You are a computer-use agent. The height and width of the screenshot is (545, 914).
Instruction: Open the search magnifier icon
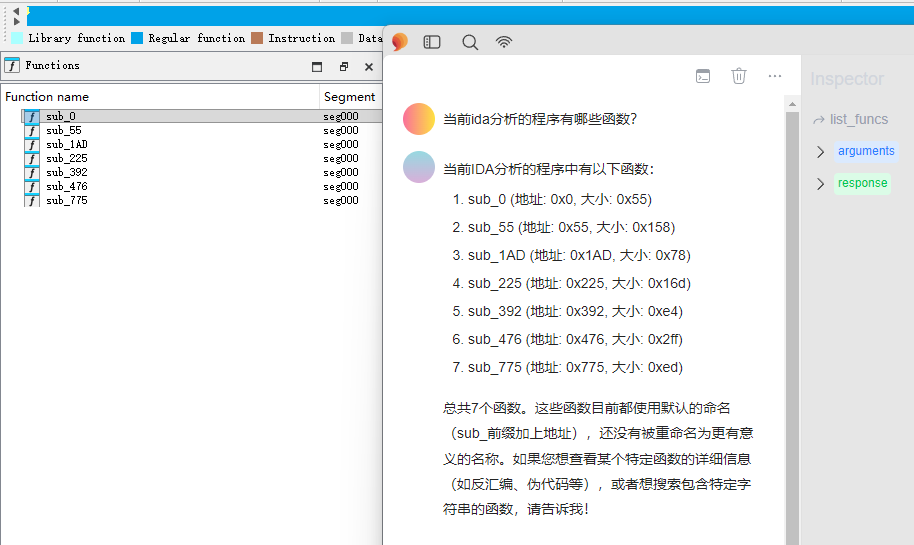470,43
